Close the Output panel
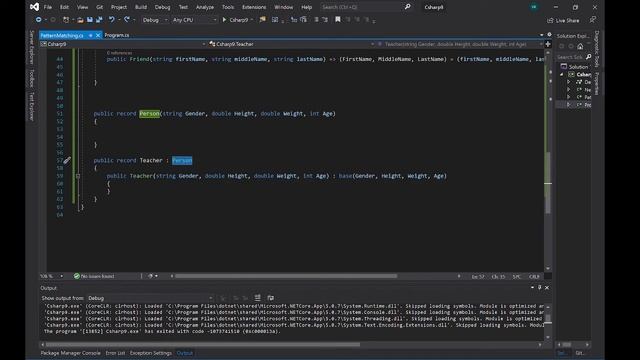This screenshot has height=360, width=640. click(547, 287)
